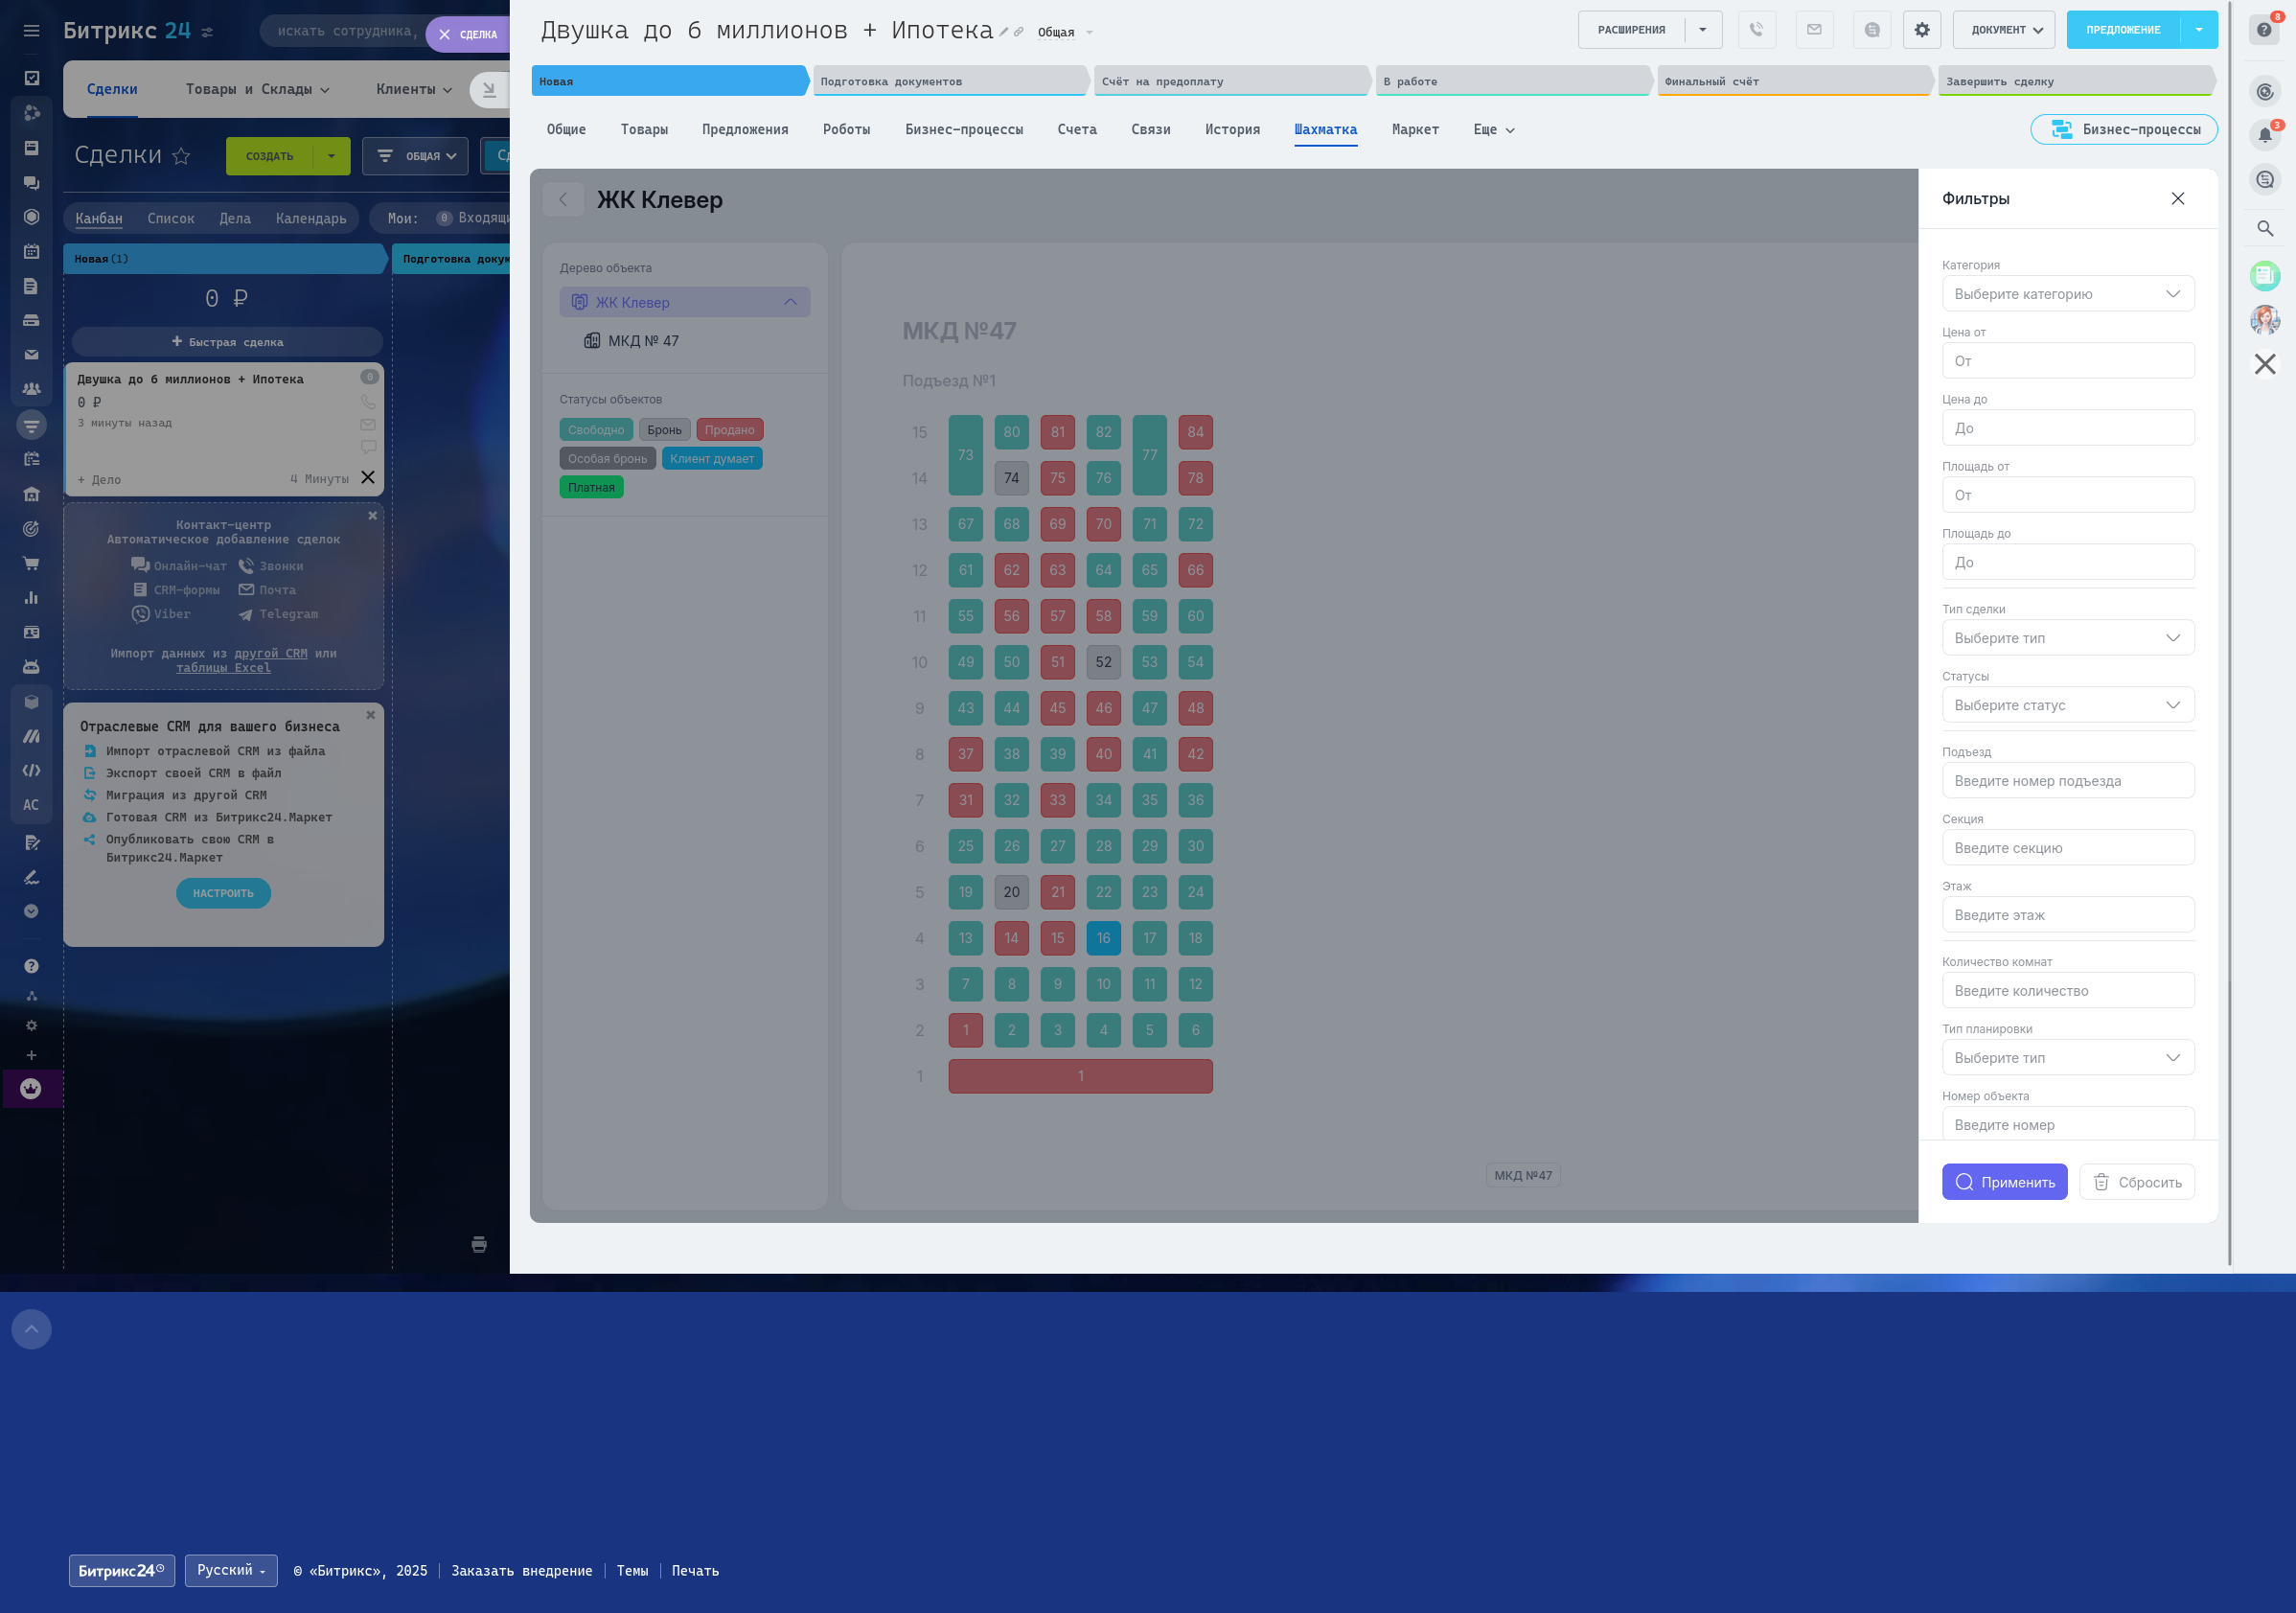
Task: Toggle the Продано status filter chip
Action: tap(729, 430)
